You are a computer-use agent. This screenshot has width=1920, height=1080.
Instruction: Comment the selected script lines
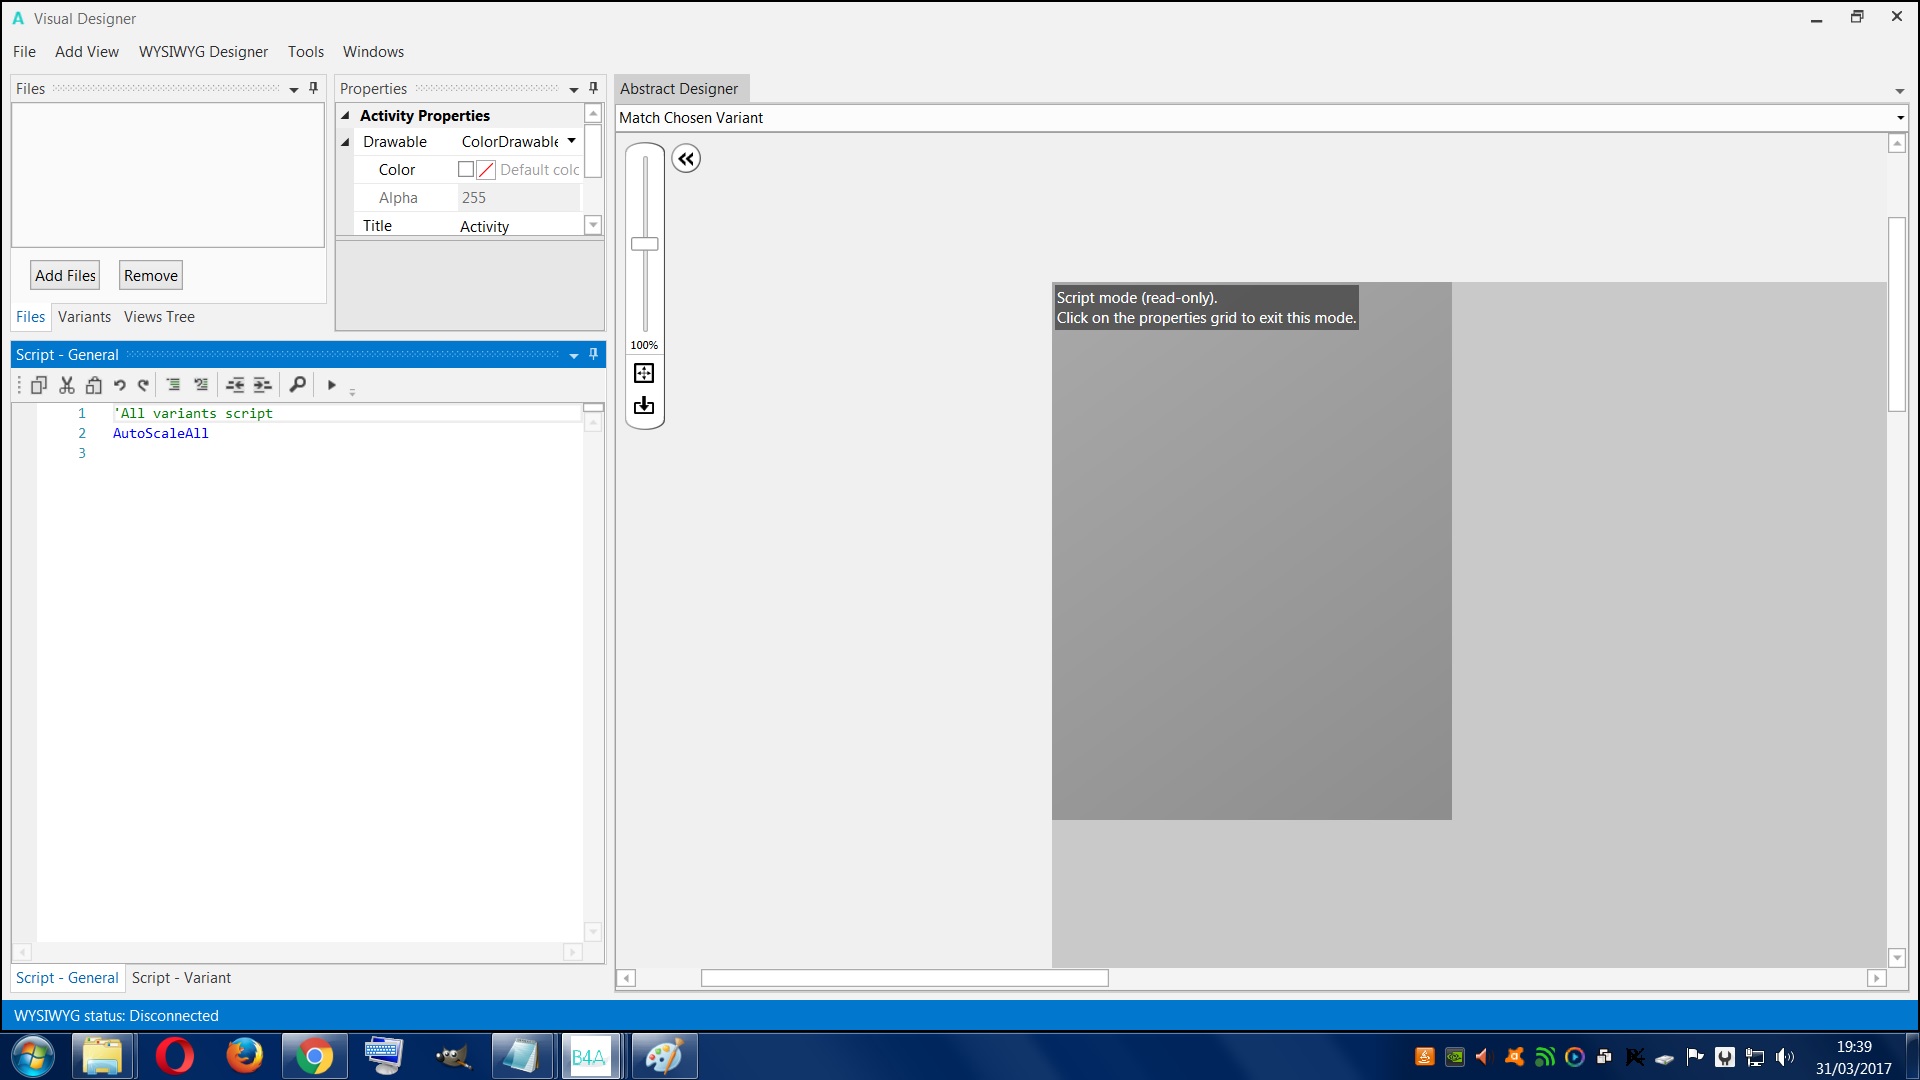tap(173, 385)
